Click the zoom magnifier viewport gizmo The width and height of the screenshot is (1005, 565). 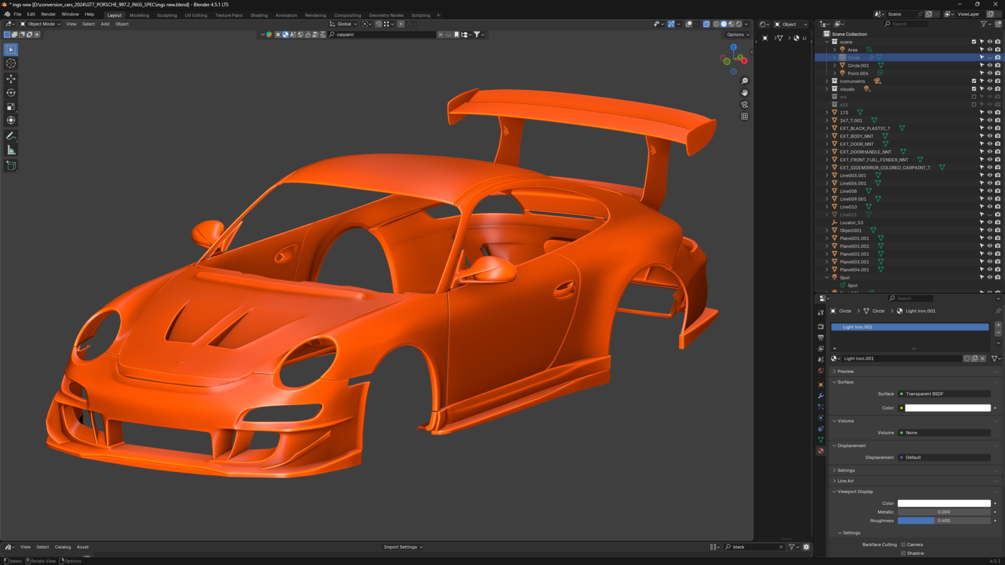[x=745, y=81]
